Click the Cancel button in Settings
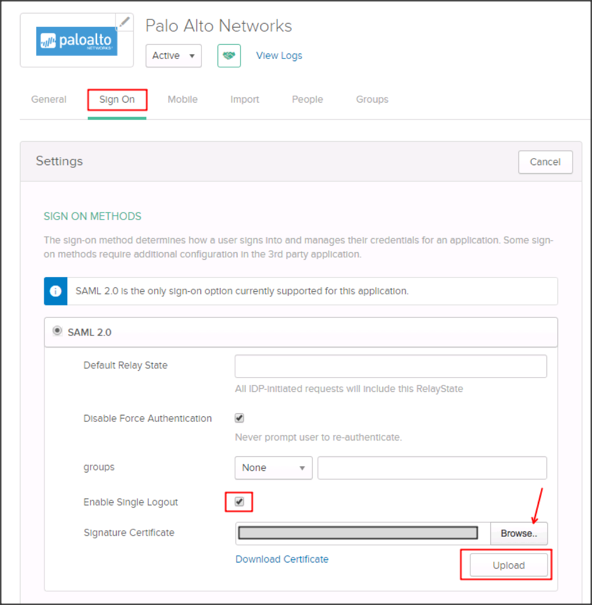592x605 pixels. (x=545, y=162)
